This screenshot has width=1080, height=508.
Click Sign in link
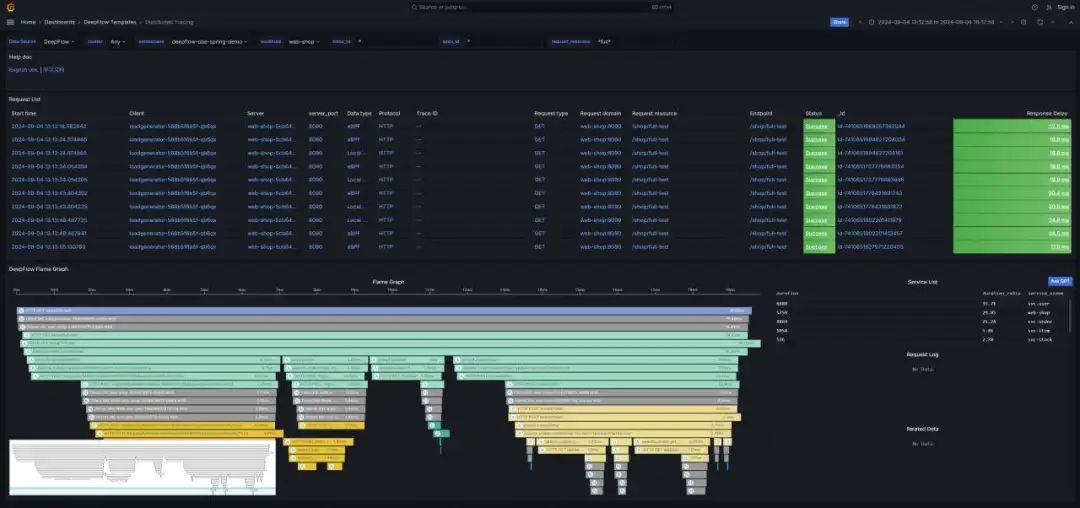click(x=1066, y=7)
